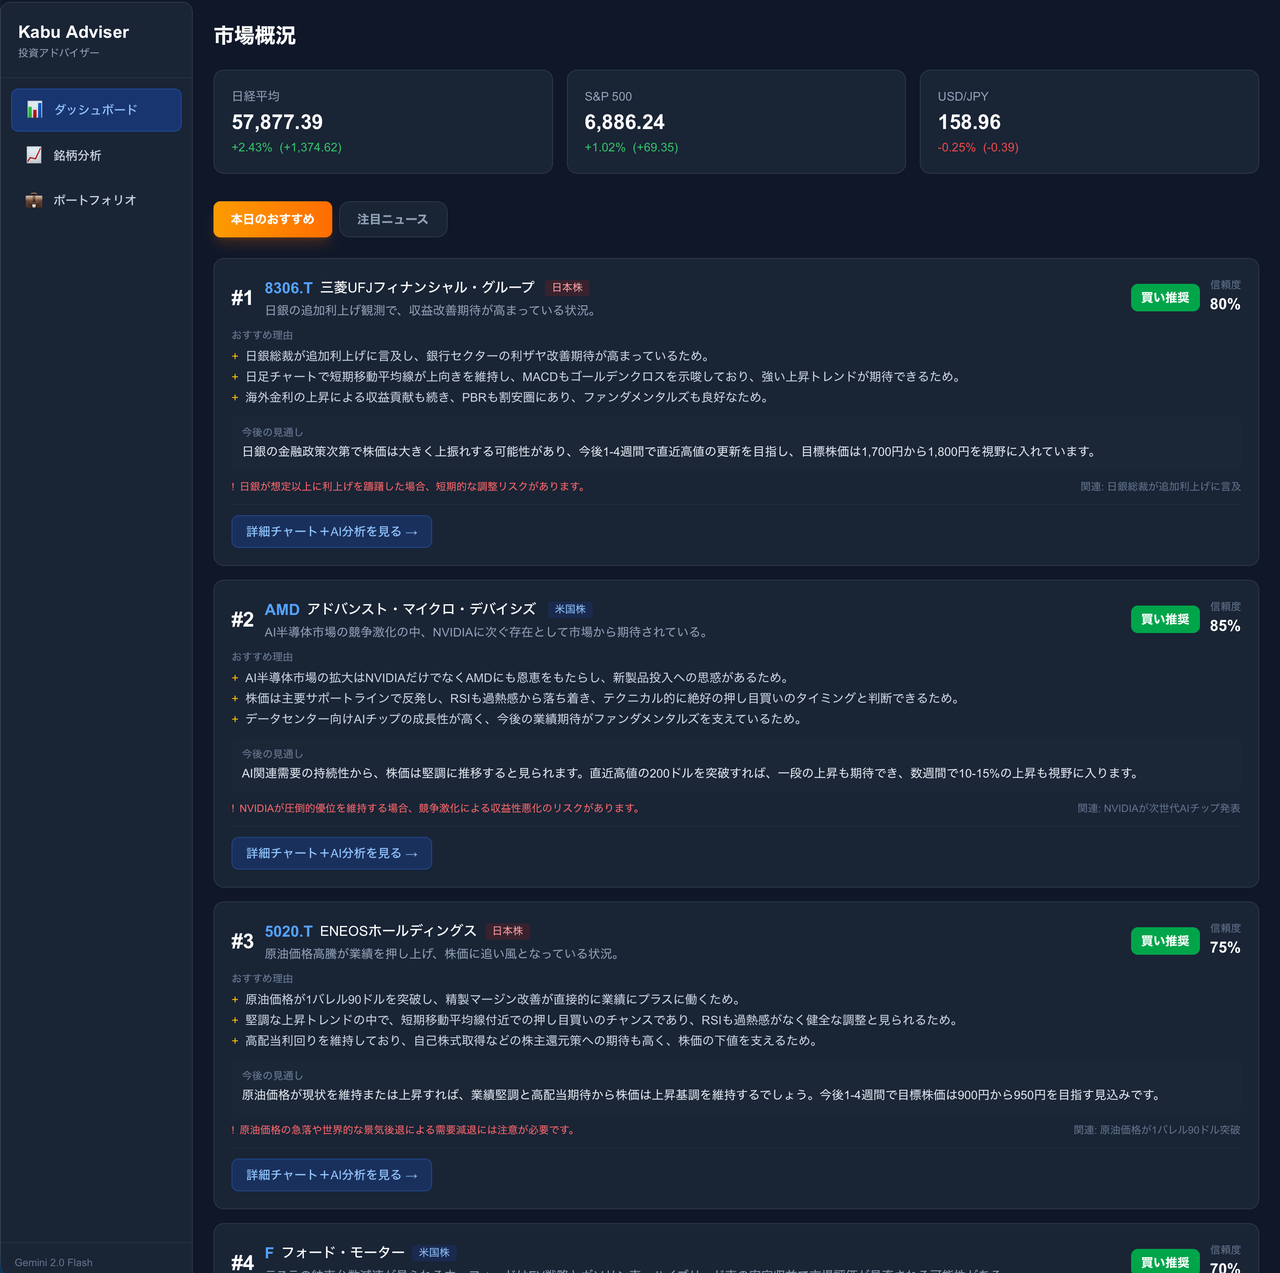Click the 銘柄分析 trend chart icon

point(34,155)
